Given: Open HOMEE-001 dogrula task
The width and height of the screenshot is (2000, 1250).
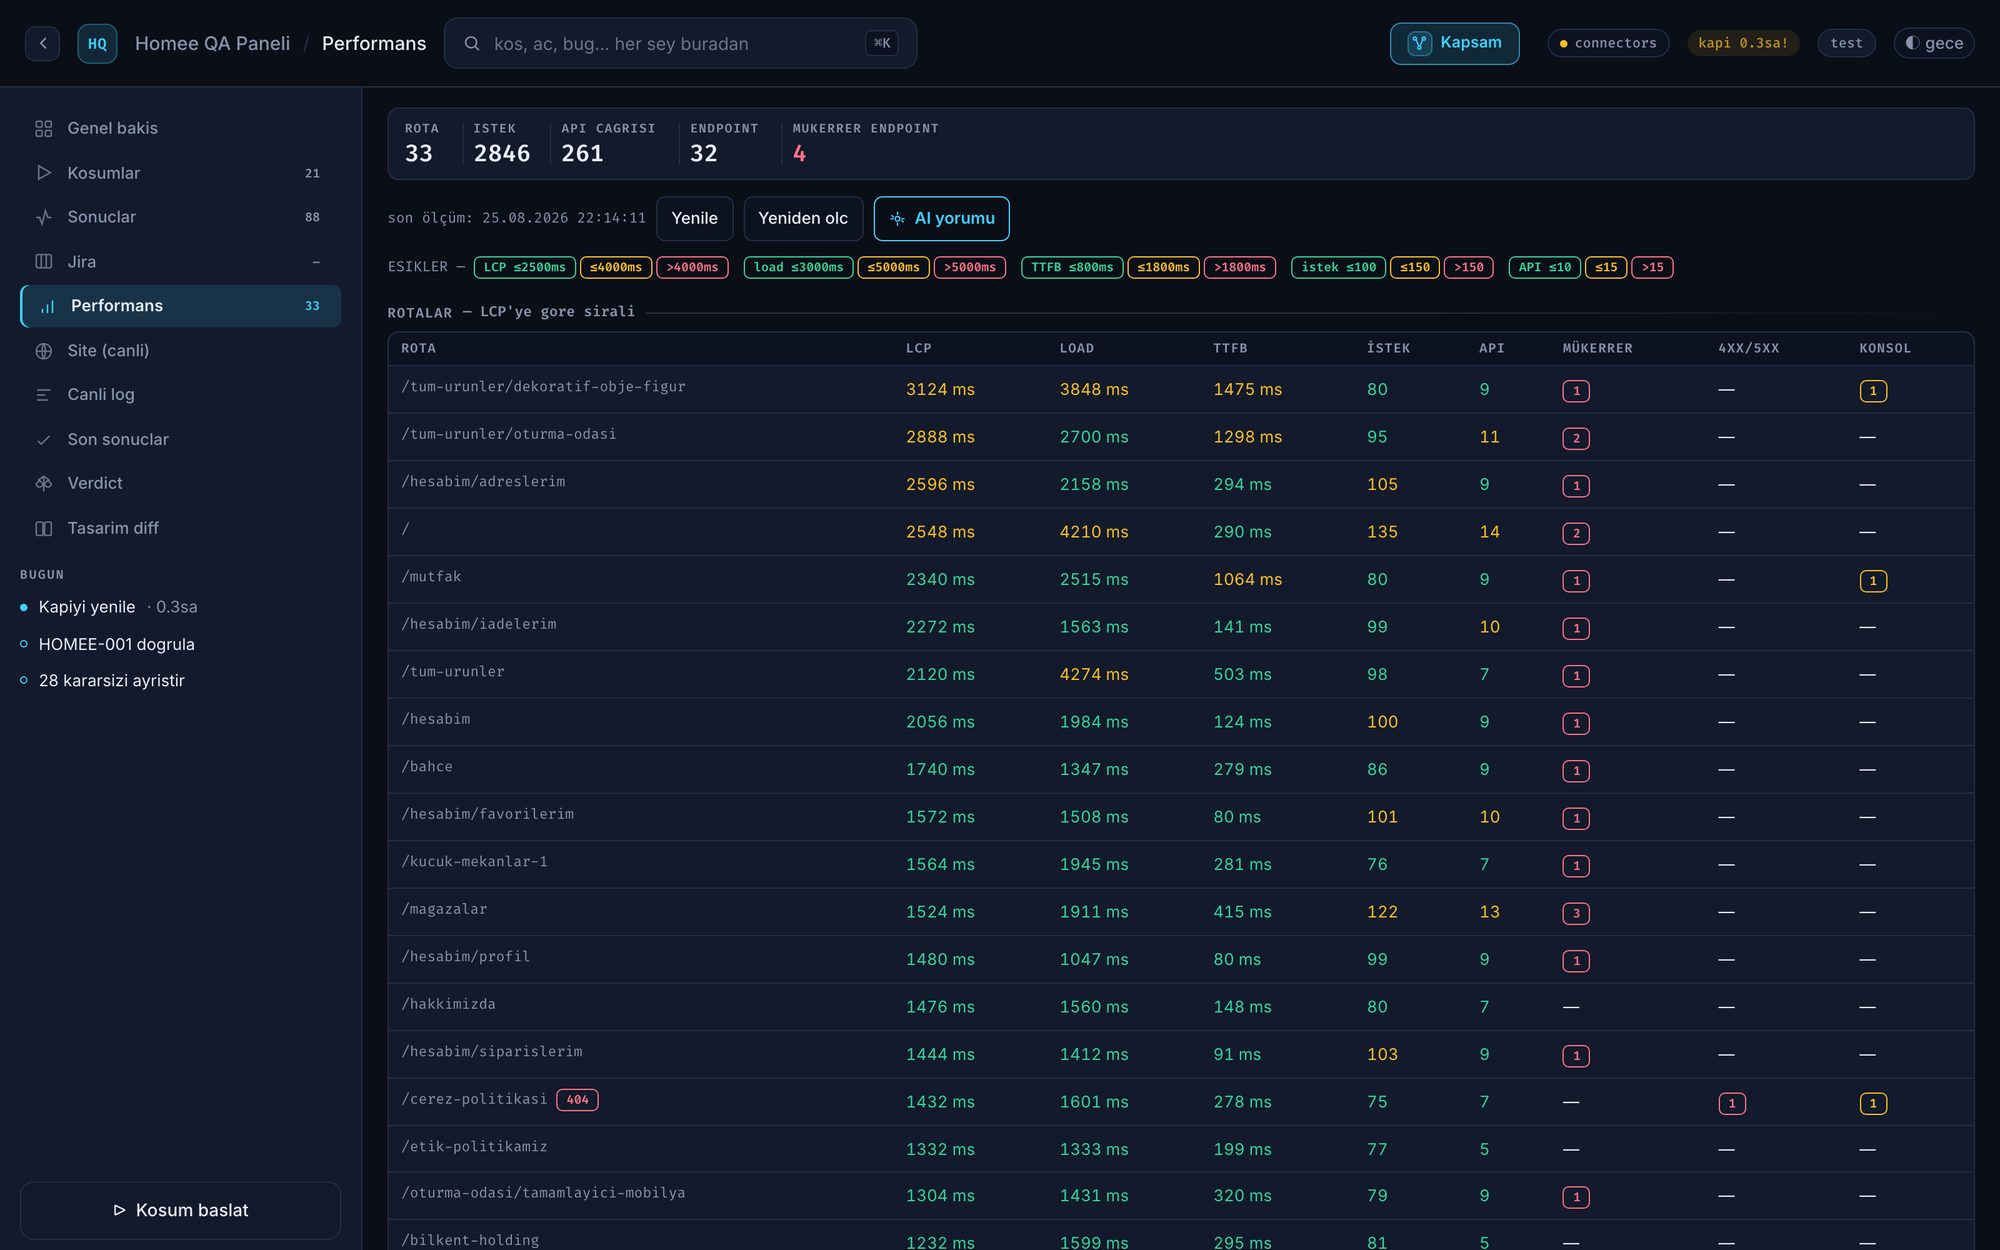Looking at the screenshot, I should point(108,644).
